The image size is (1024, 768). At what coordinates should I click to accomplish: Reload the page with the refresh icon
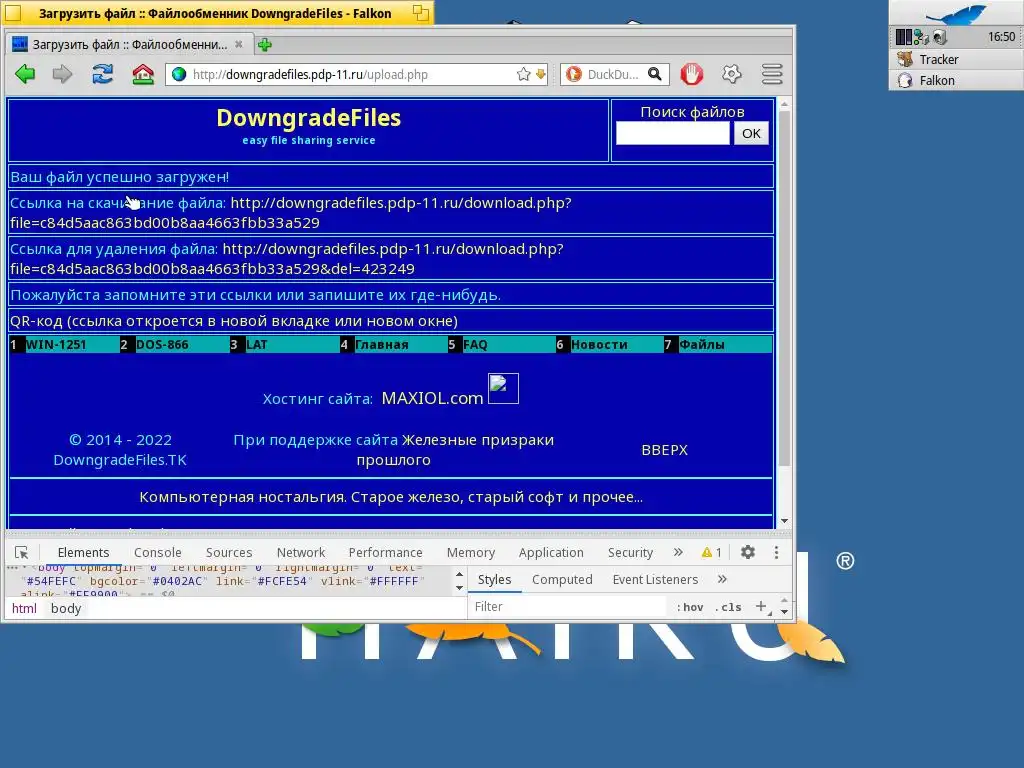point(103,74)
